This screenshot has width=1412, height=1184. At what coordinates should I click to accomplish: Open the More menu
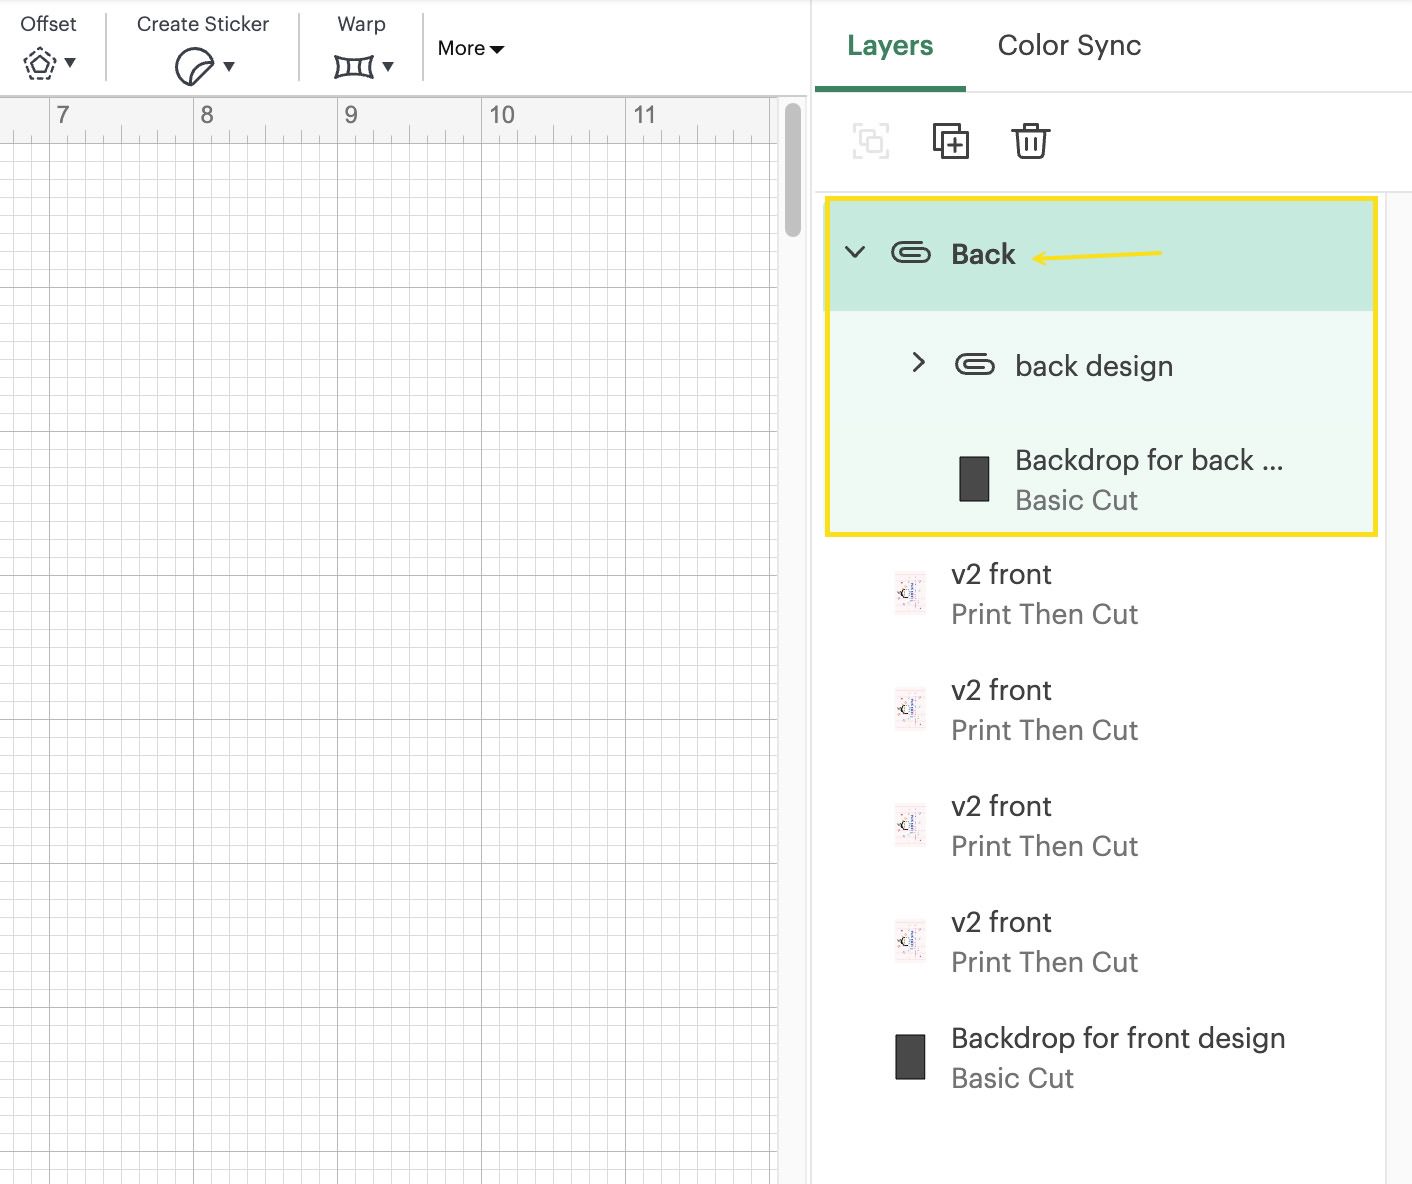(x=470, y=48)
